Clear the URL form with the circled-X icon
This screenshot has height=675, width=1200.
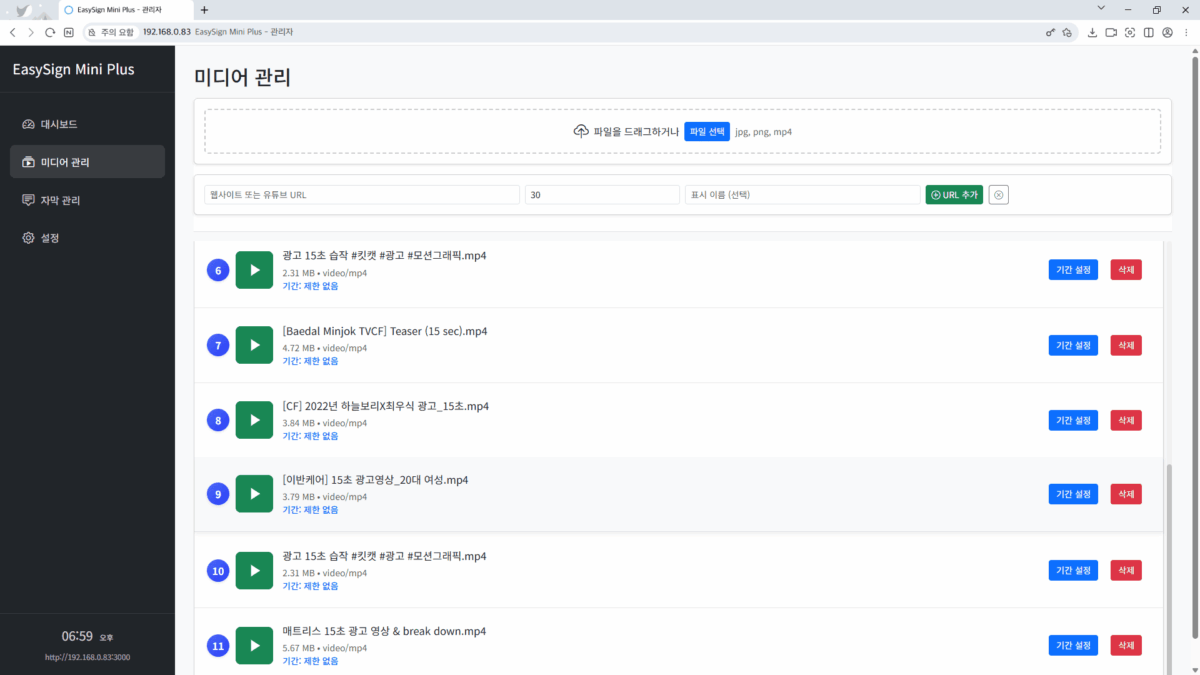coord(998,194)
